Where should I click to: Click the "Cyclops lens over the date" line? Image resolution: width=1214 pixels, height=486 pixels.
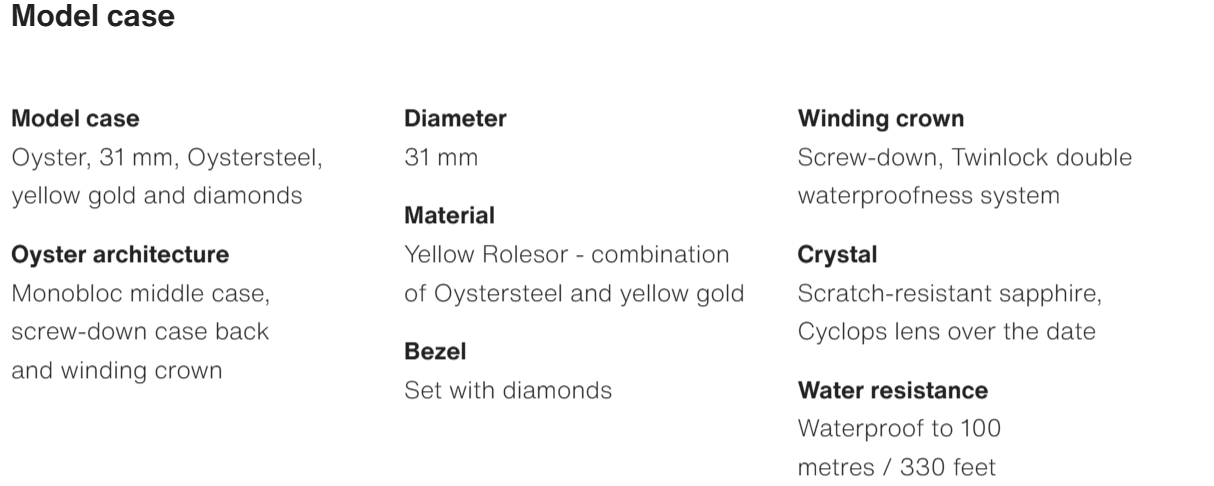946,332
